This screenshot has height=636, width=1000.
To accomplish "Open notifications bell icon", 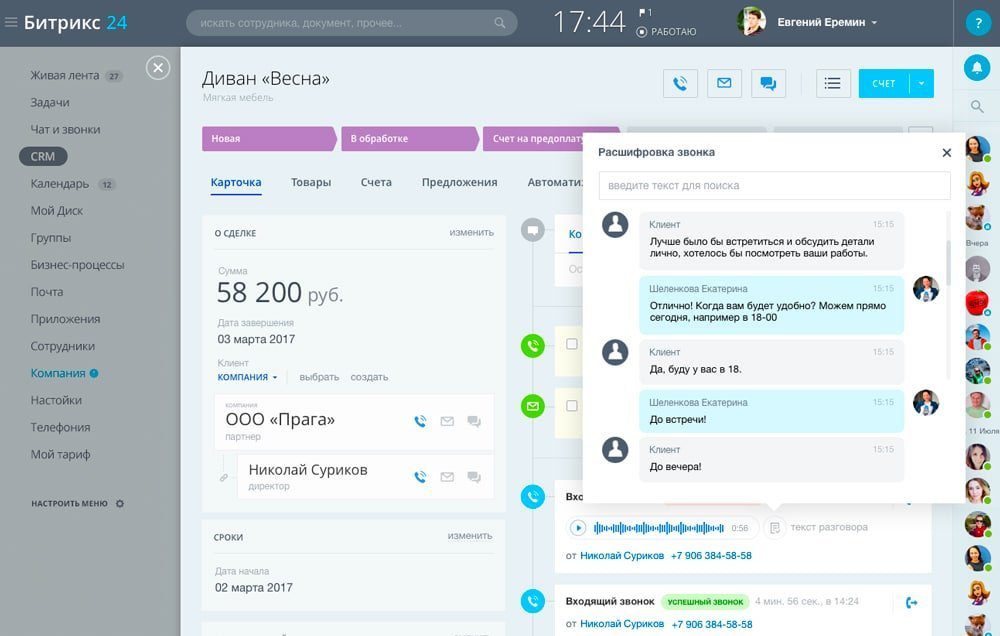I will 976,67.
